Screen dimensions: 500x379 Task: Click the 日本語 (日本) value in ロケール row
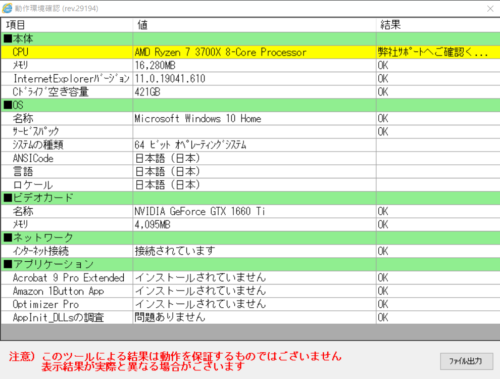(x=168, y=185)
